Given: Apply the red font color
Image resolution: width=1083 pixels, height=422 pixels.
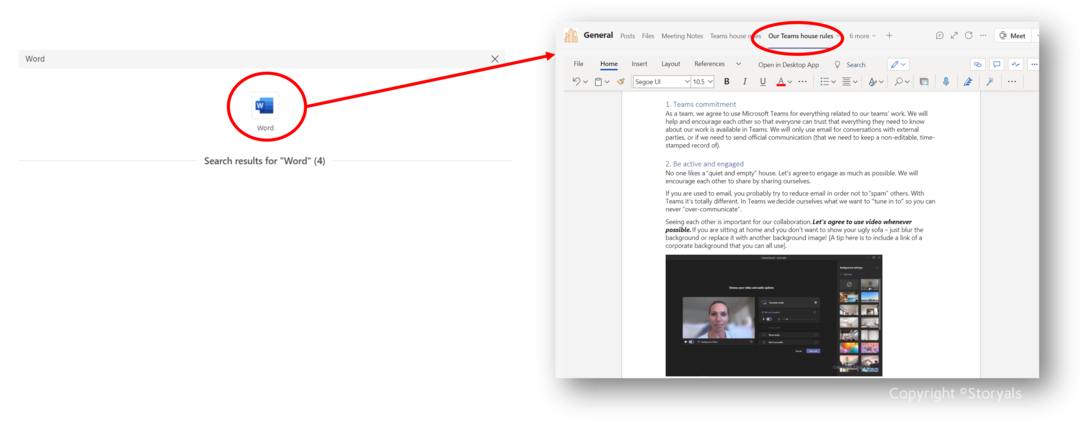Looking at the screenshot, I should pyautogui.click(x=780, y=81).
